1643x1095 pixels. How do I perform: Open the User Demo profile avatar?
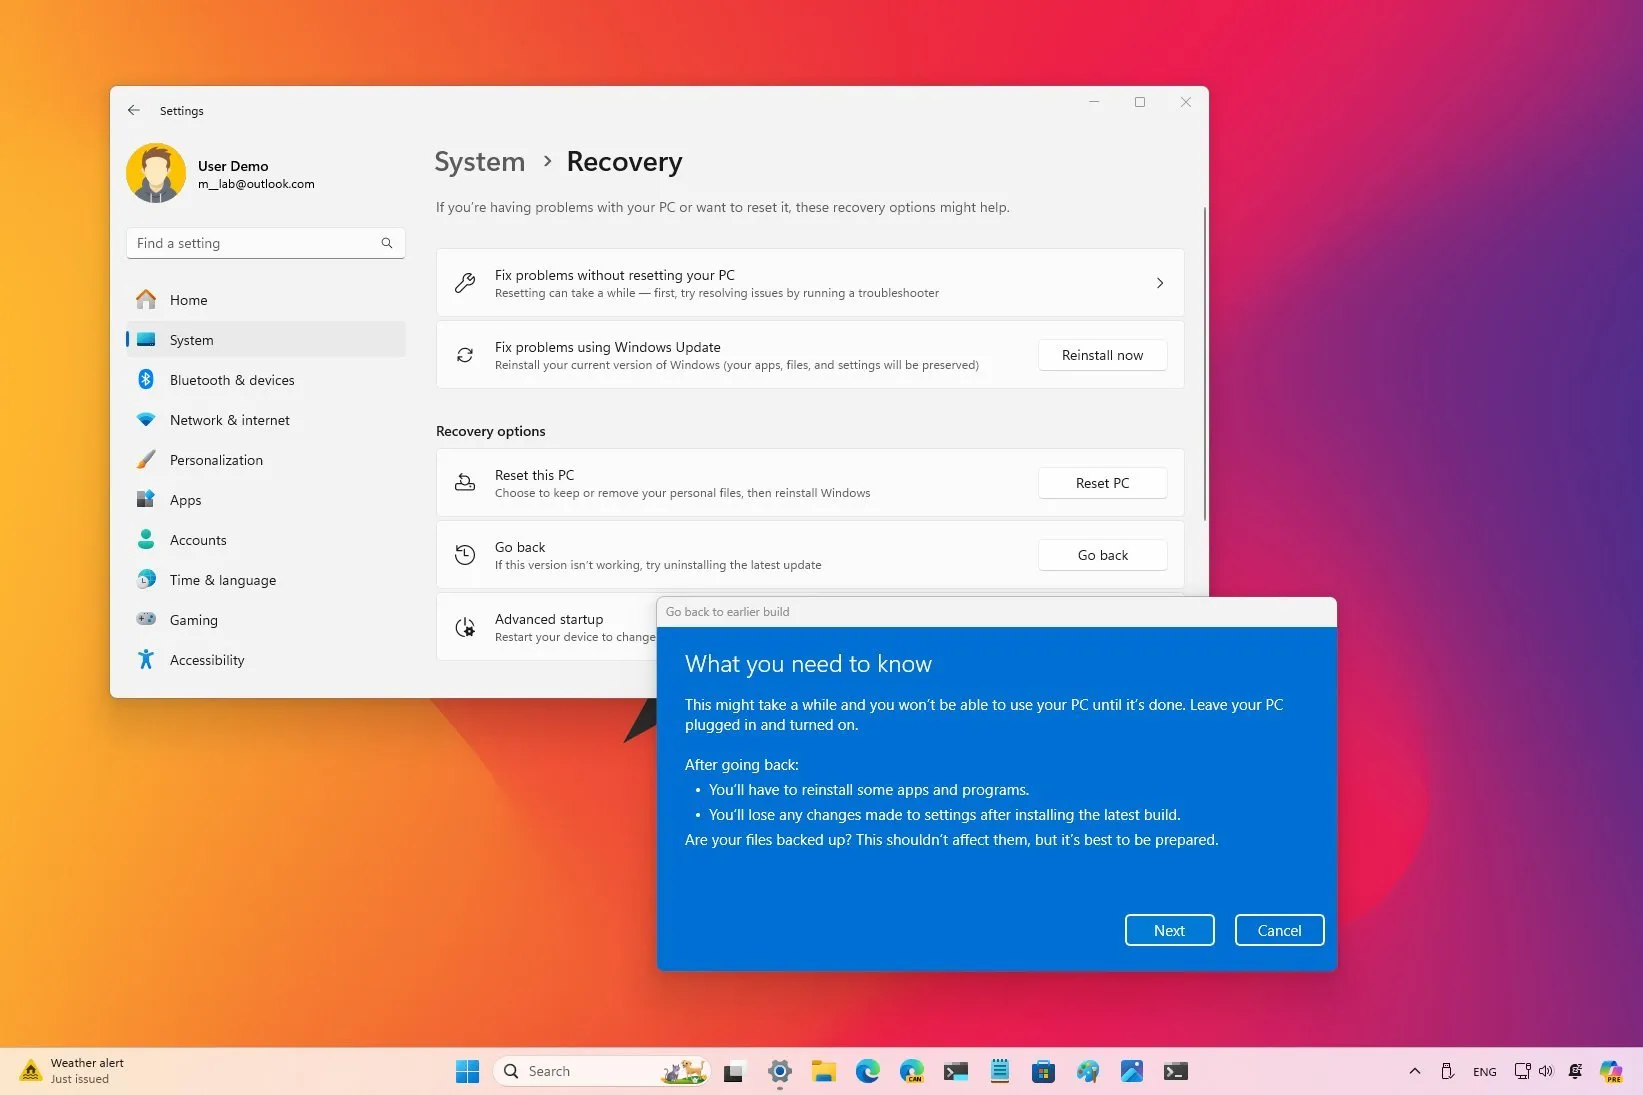coord(156,173)
